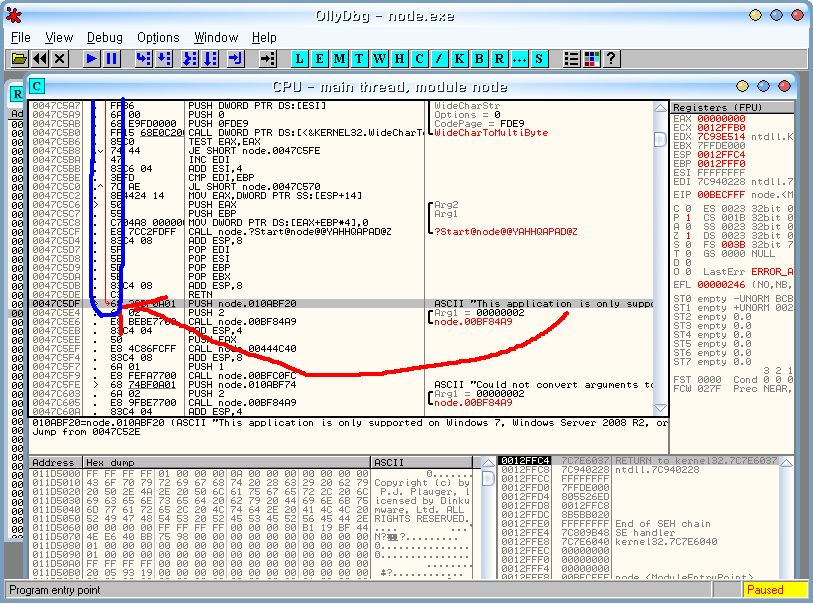This screenshot has height=604, width=813.
Task: Click the ESP register value 0012FFC4
Action: point(721,154)
